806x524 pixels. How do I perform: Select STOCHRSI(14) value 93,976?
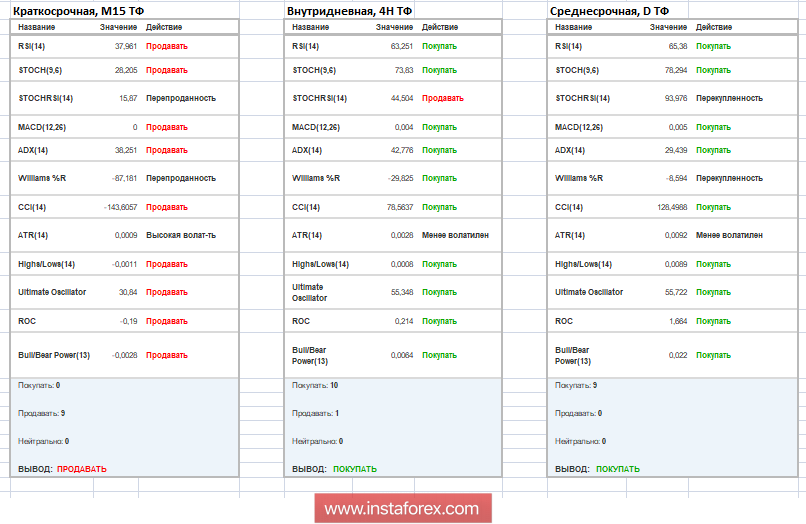pos(676,98)
